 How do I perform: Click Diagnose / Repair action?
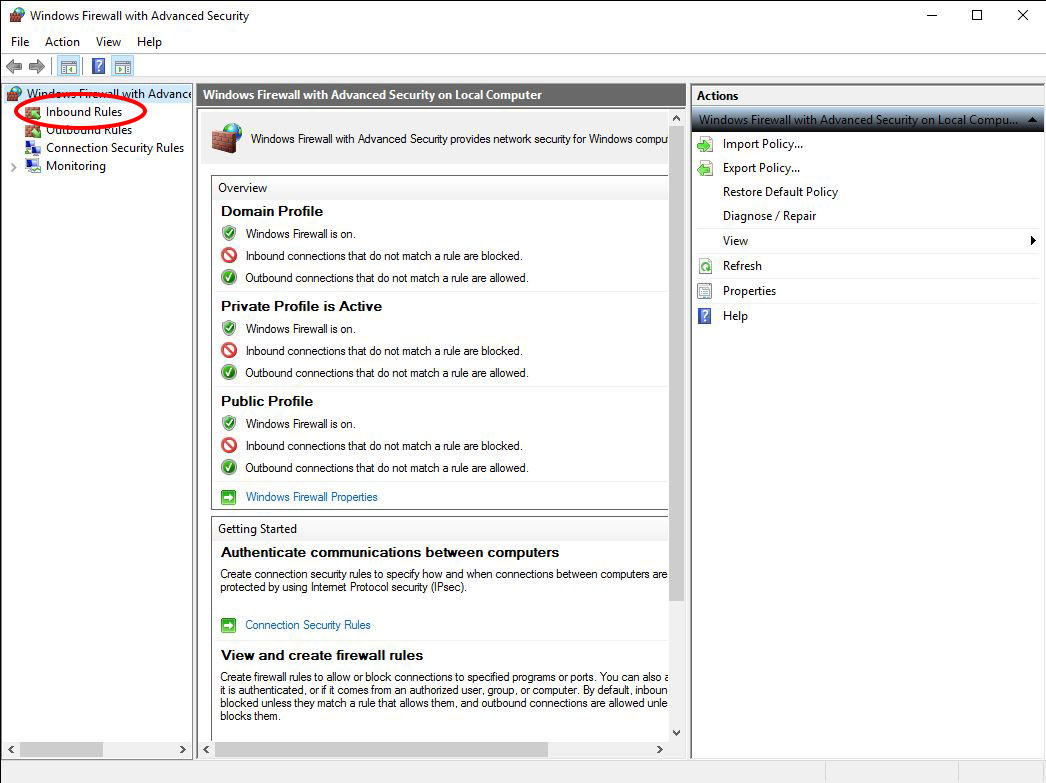[769, 216]
